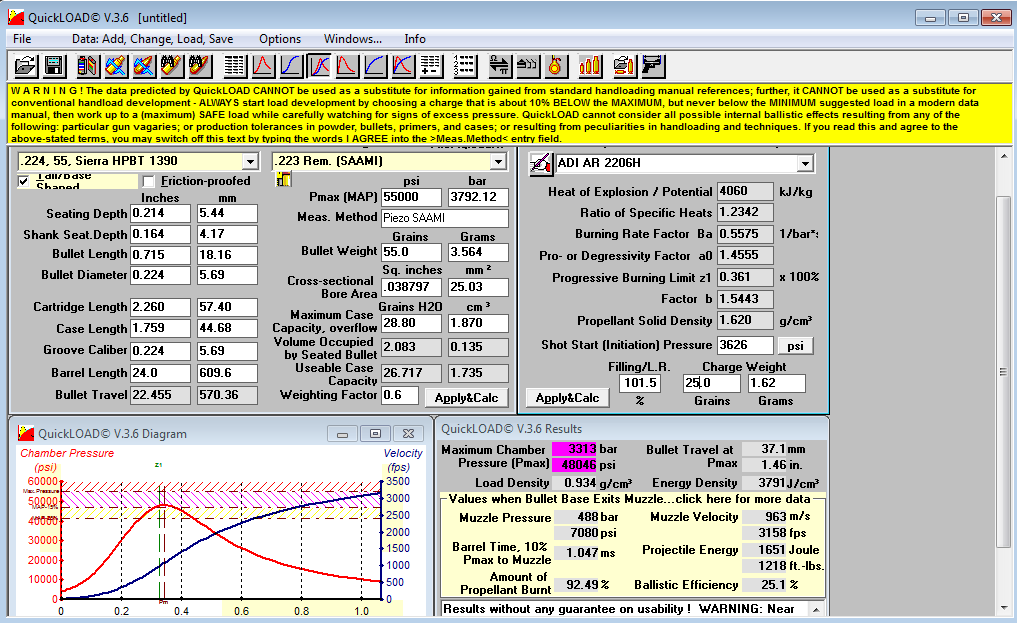Image resolution: width=1017 pixels, height=623 pixels.
Task: Show the red decaying curve diagram
Action: [347, 65]
